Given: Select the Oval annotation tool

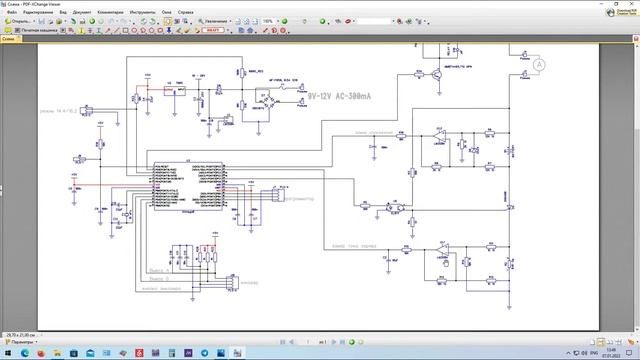Looking at the screenshot, I should click(x=134, y=30).
